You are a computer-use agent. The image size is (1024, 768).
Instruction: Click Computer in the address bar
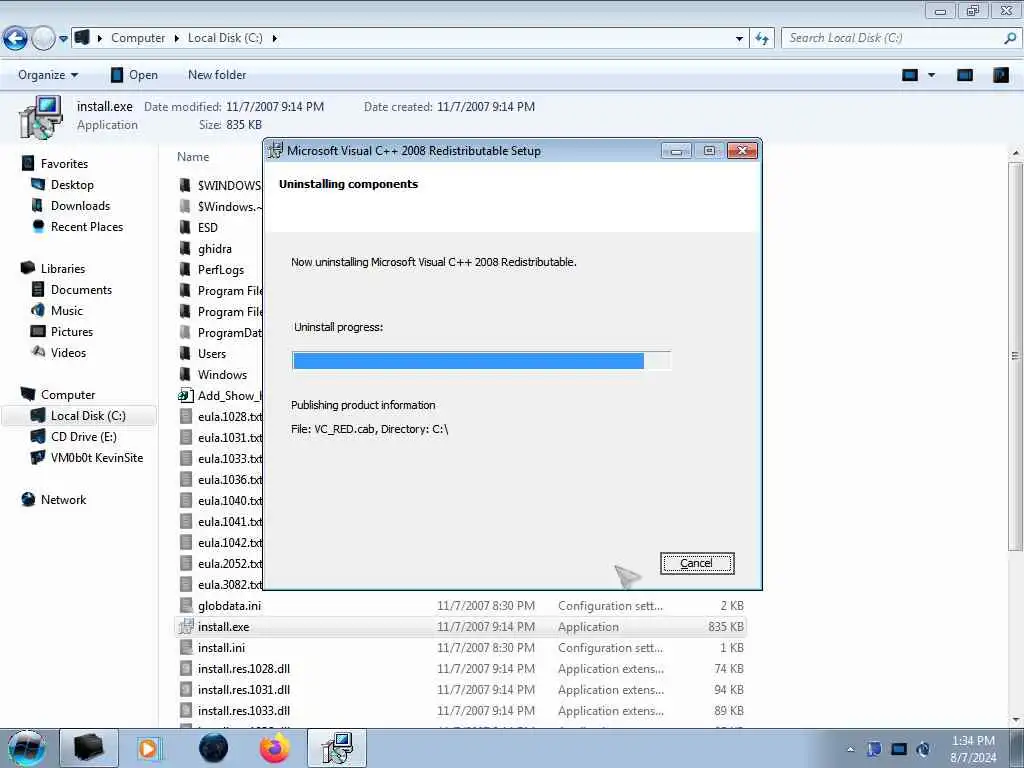(x=138, y=38)
